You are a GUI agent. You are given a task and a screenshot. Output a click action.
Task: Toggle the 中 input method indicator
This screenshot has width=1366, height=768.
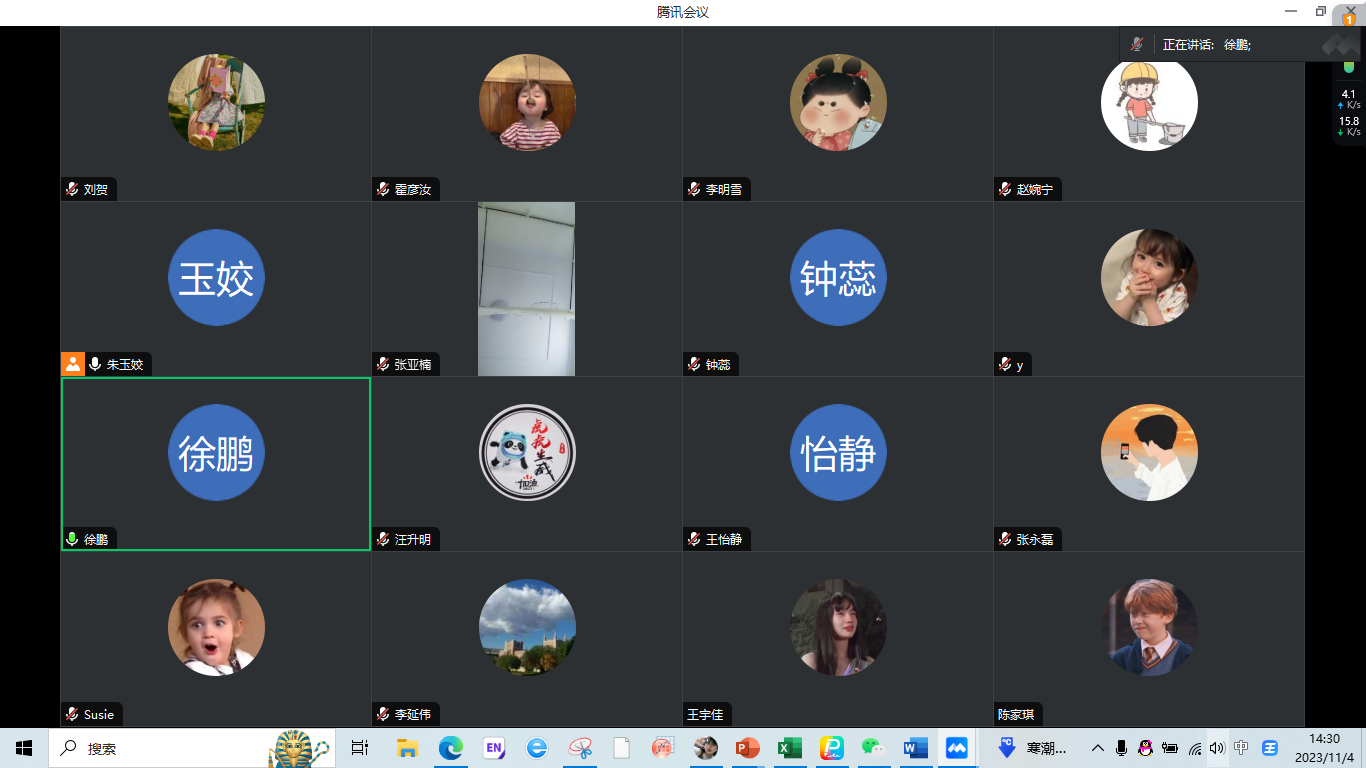click(x=1241, y=748)
